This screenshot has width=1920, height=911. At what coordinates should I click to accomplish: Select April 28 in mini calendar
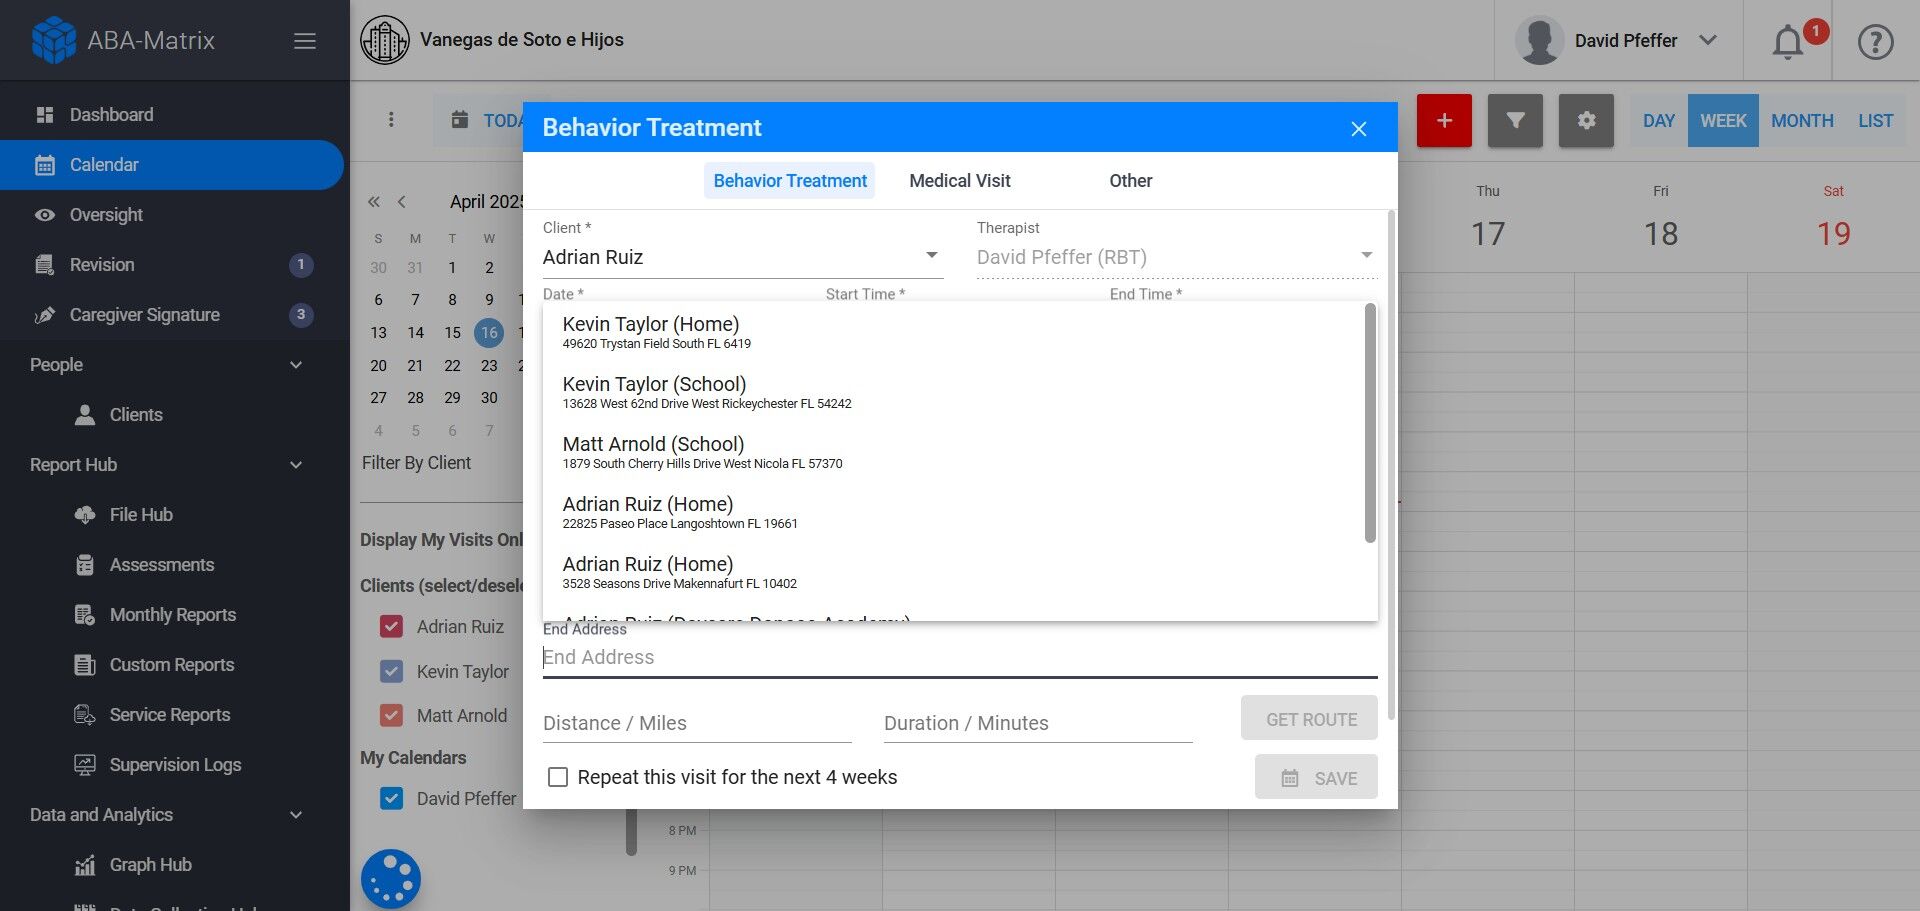(415, 398)
